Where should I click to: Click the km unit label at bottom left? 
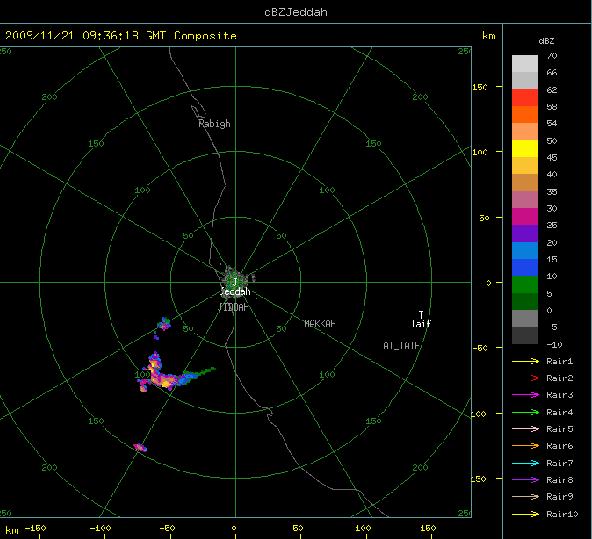[12, 530]
